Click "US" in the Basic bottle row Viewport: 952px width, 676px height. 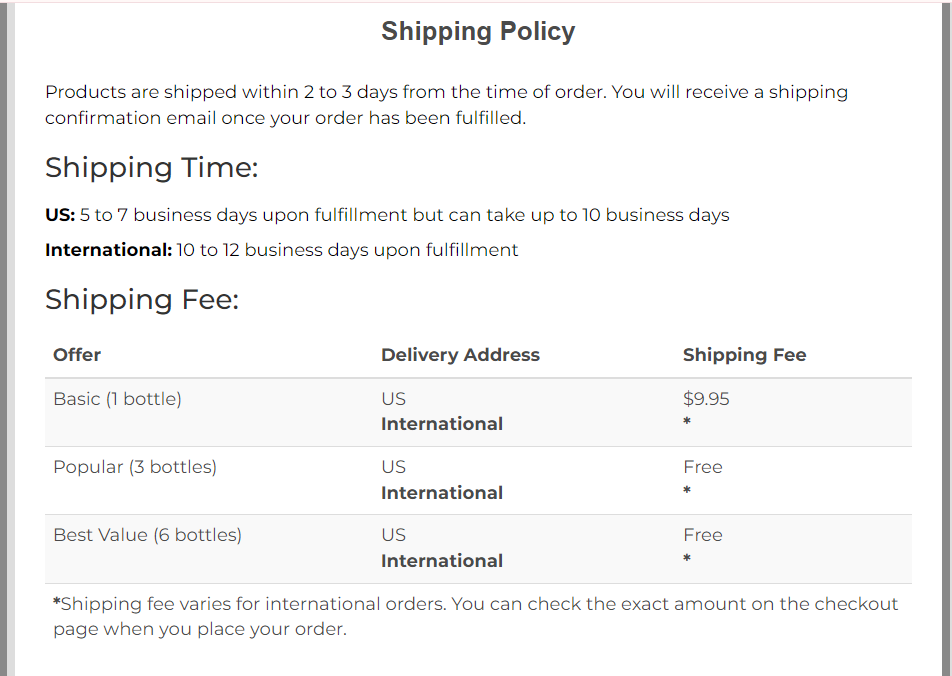click(393, 399)
